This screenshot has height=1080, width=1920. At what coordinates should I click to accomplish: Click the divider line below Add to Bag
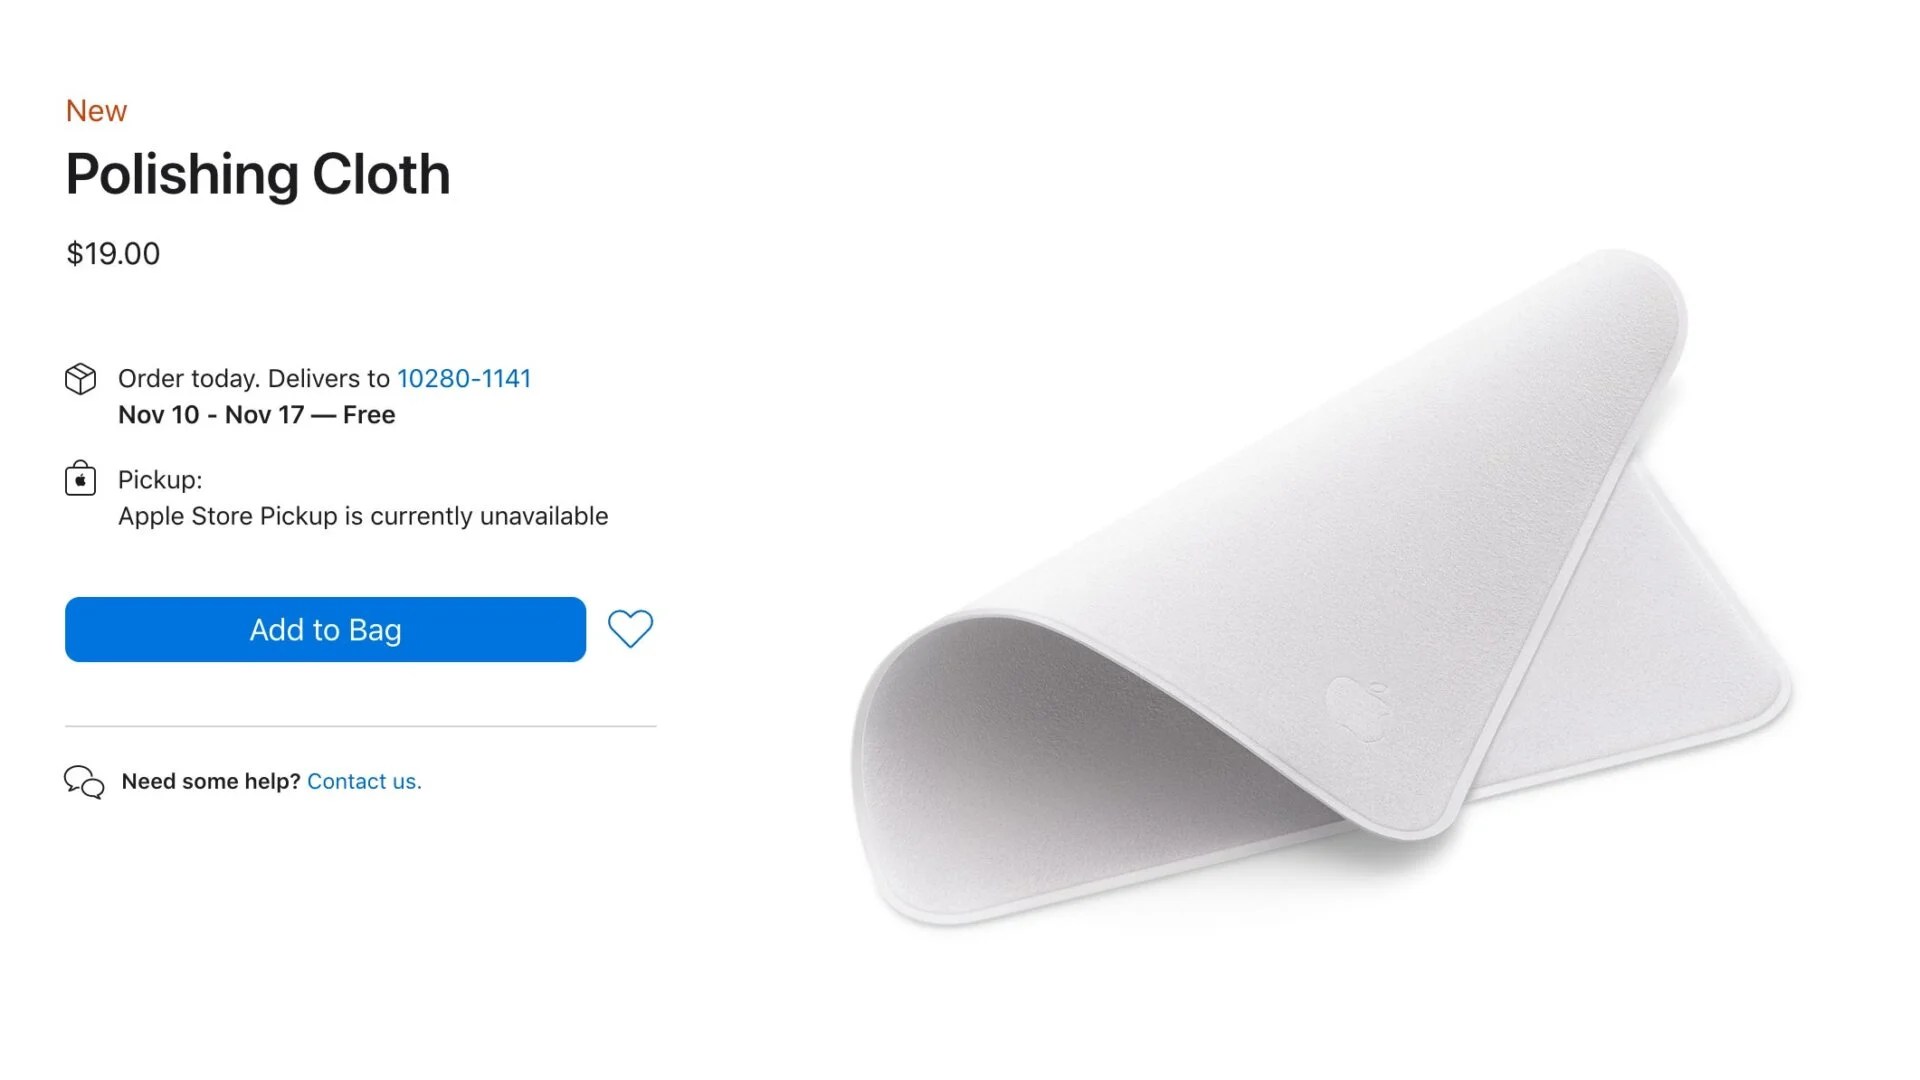360,726
